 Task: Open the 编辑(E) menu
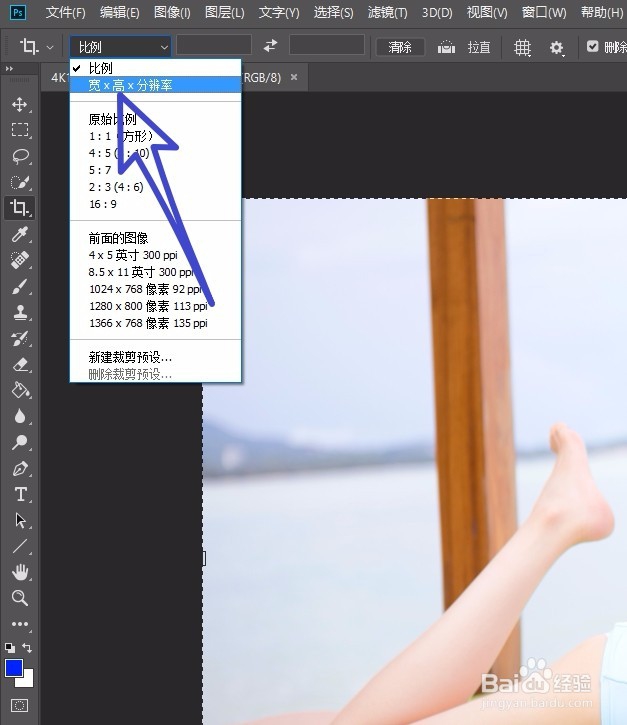coord(119,12)
